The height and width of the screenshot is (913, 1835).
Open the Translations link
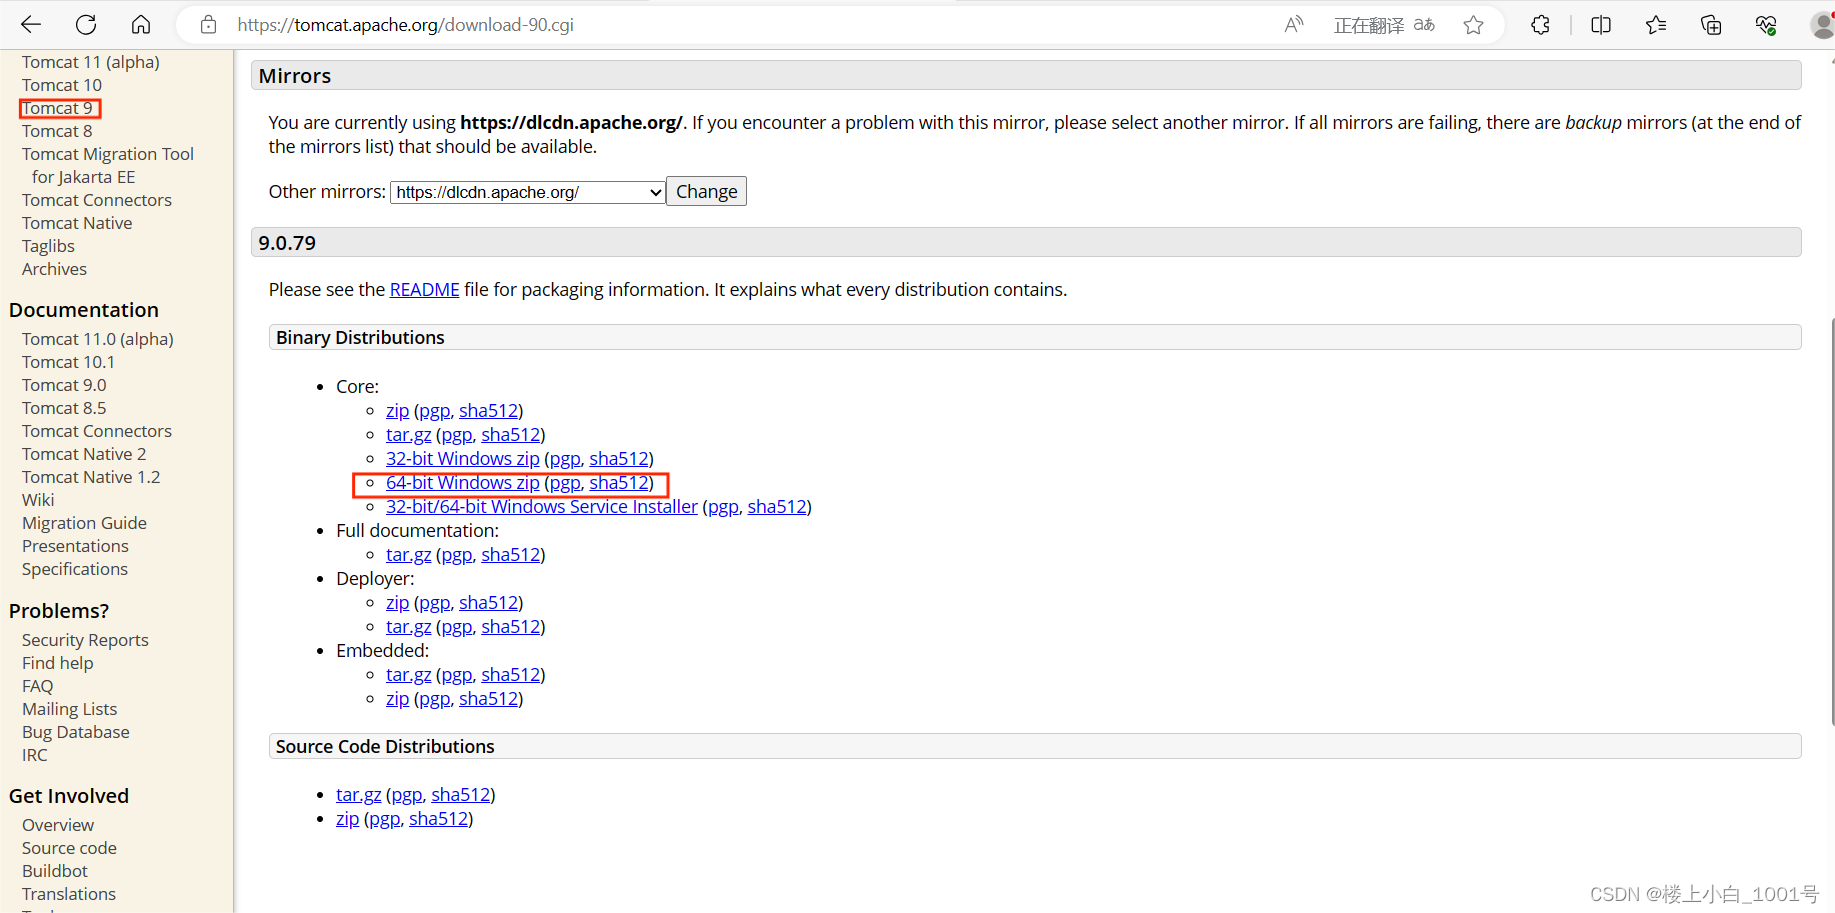[x=69, y=894]
